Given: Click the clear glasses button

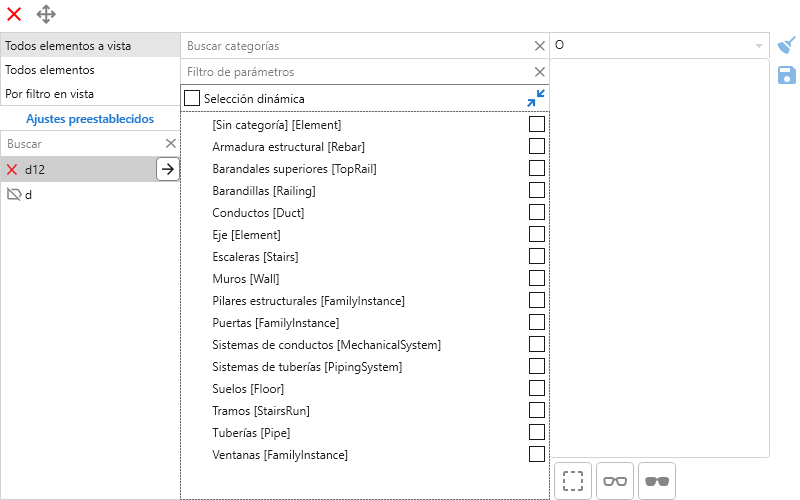Looking at the screenshot, I should (x=615, y=481).
